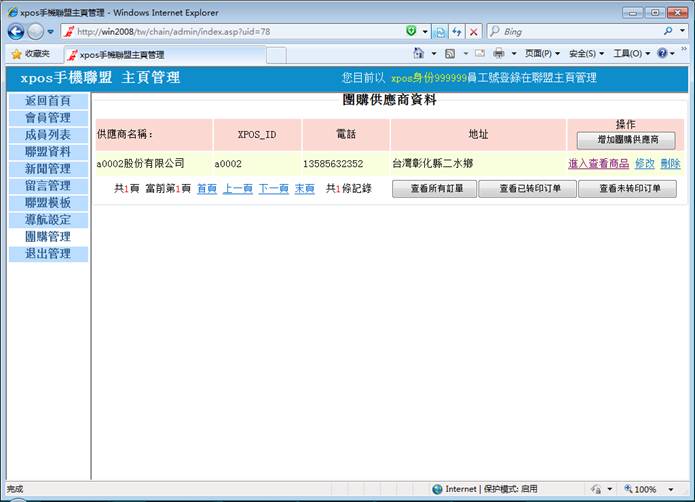The image size is (695, 502).
Task: Click the Stop loading red X icon
Action: click(x=474, y=32)
